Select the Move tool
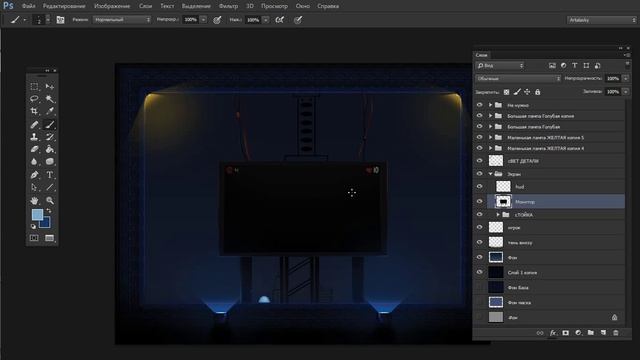Screen dimensions: 640x360 tap(50, 87)
